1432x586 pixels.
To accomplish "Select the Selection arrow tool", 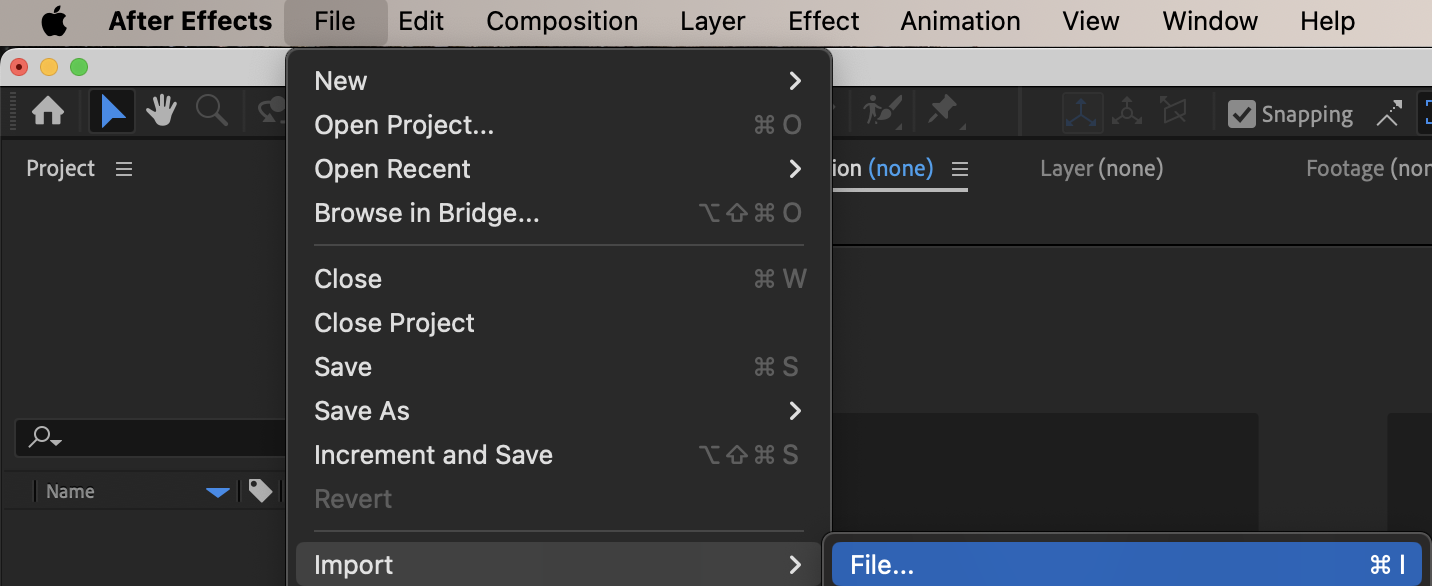I will pyautogui.click(x=112, y=112).
